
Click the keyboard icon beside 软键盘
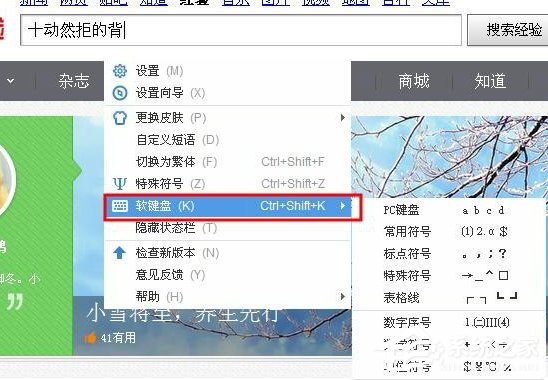(120, 206)
